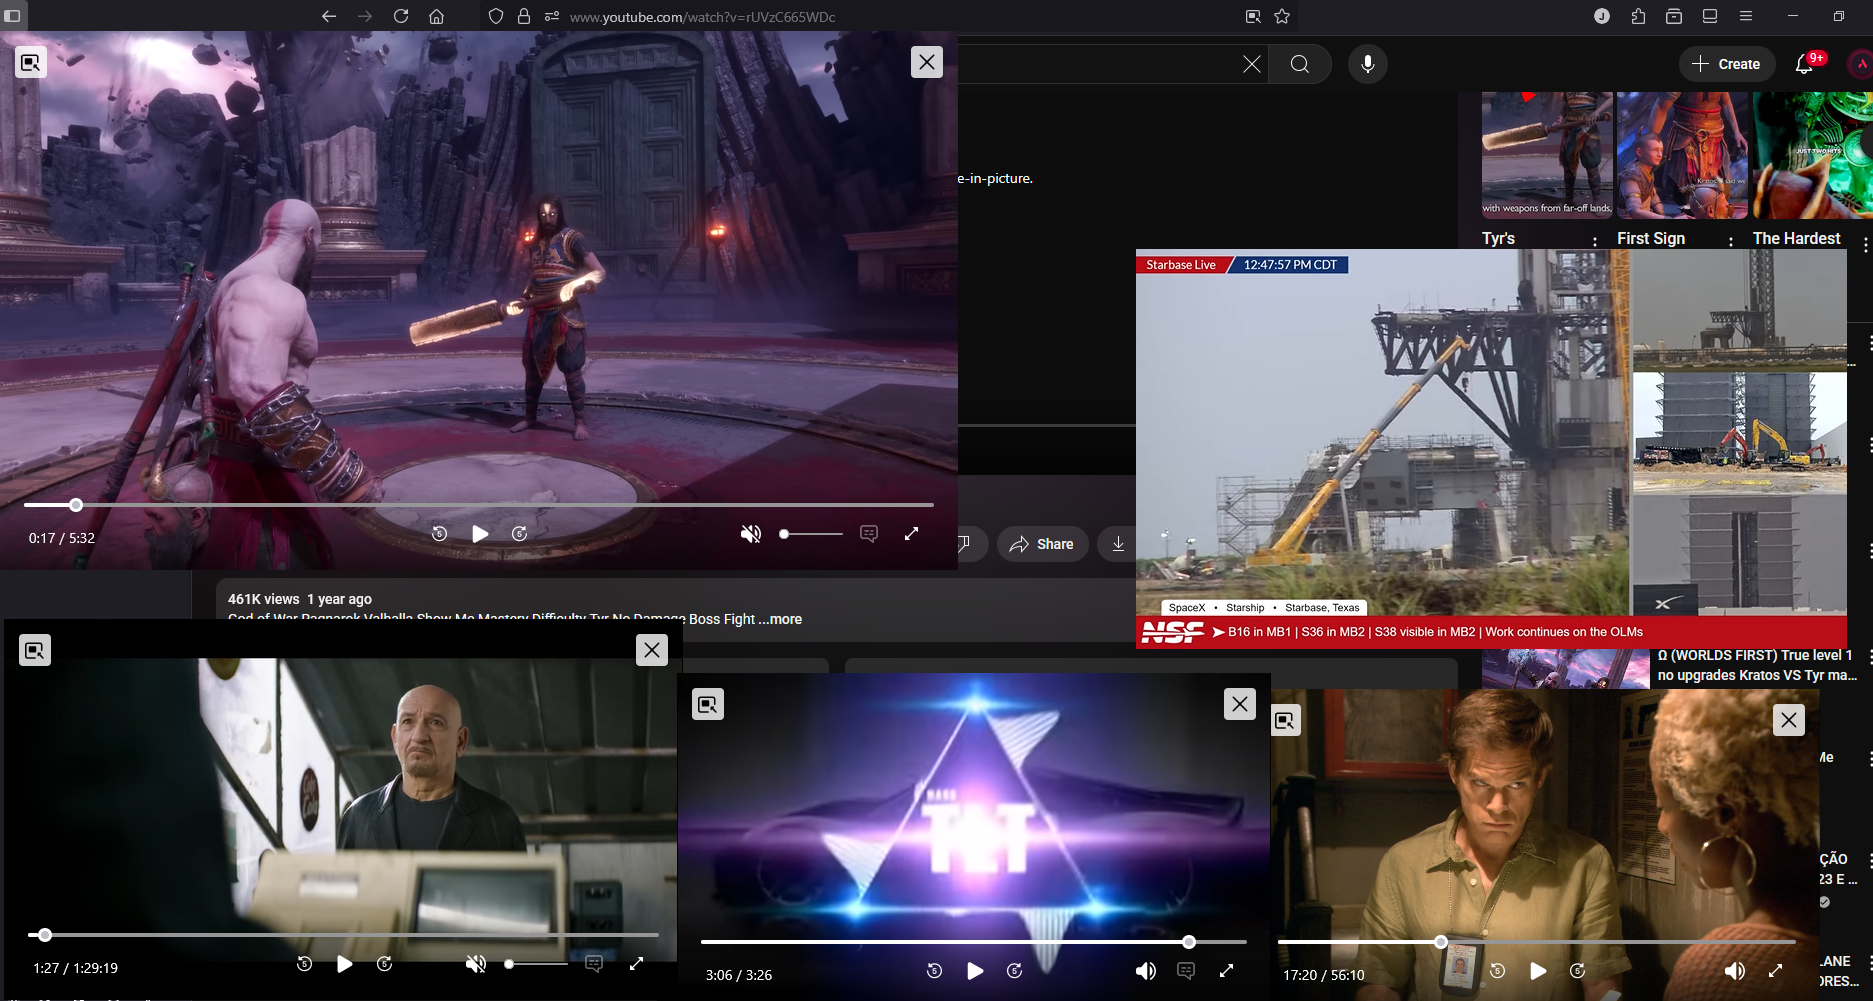The width and height of the screenshot is (1873, 1001).
Task: View site security padlock info
Action: coord(524,16)
